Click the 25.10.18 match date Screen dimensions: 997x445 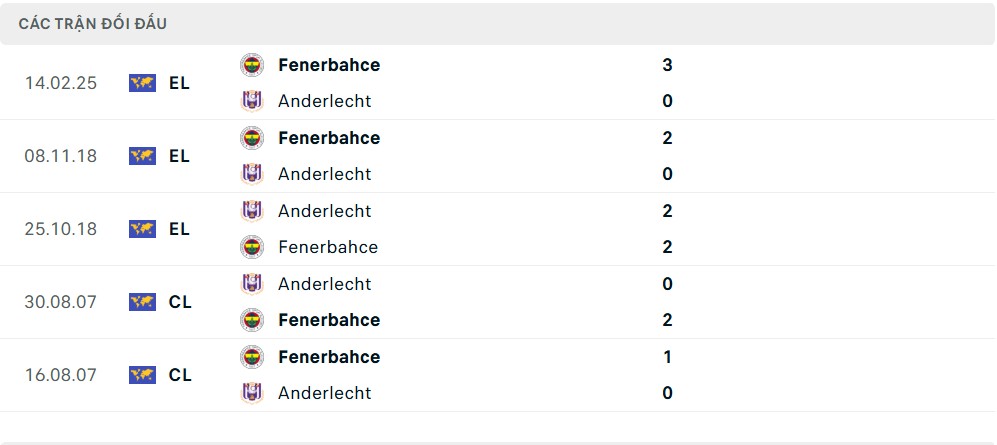click(61, 229)
